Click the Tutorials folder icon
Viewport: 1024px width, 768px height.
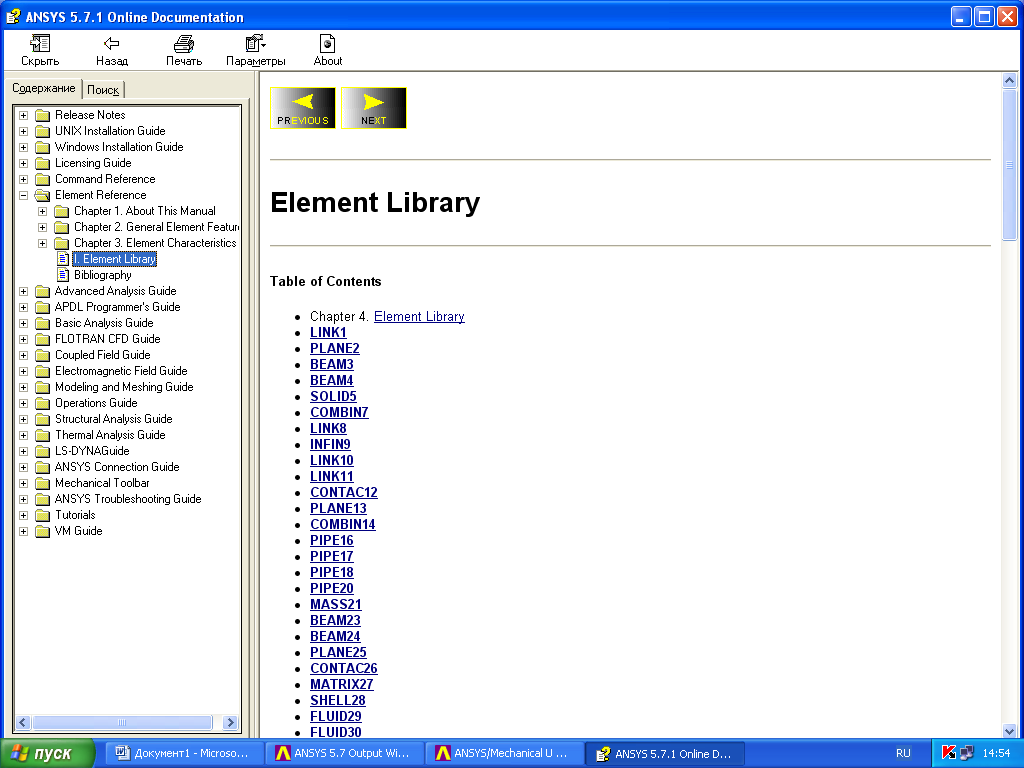[42, 515]
